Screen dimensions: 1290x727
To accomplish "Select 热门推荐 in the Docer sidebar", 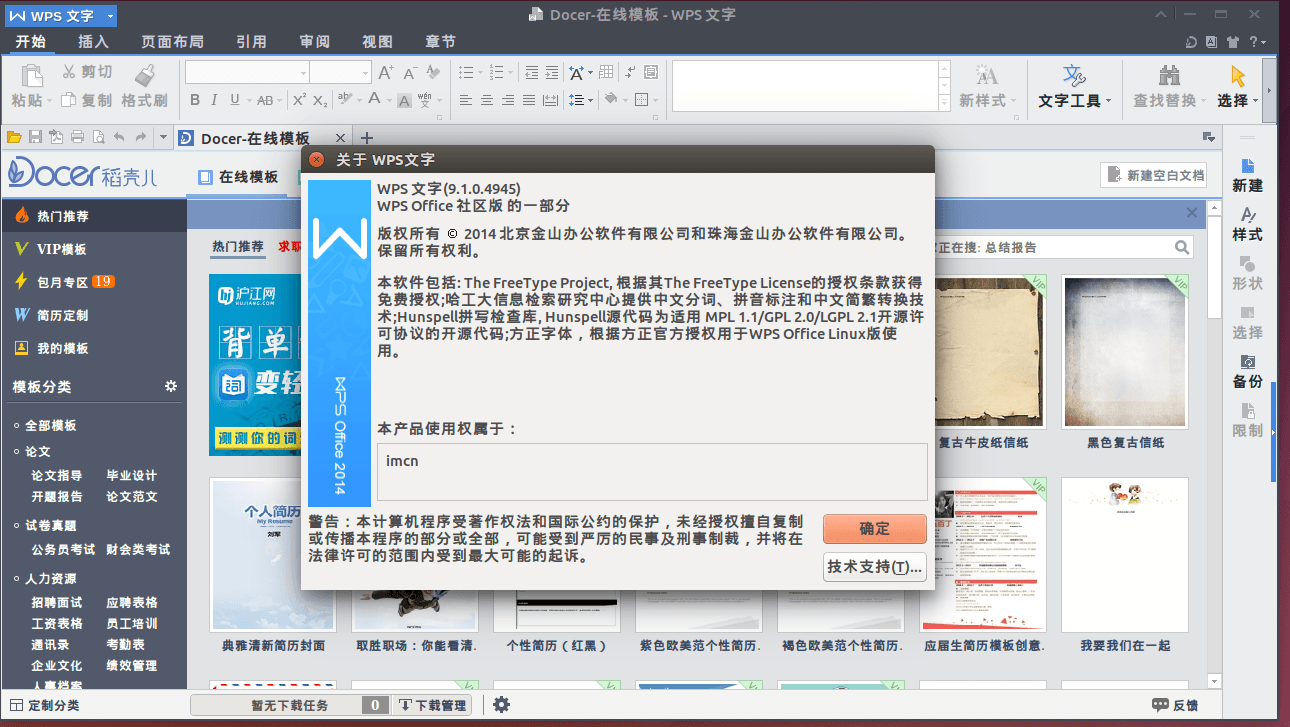I will [93, 216].
